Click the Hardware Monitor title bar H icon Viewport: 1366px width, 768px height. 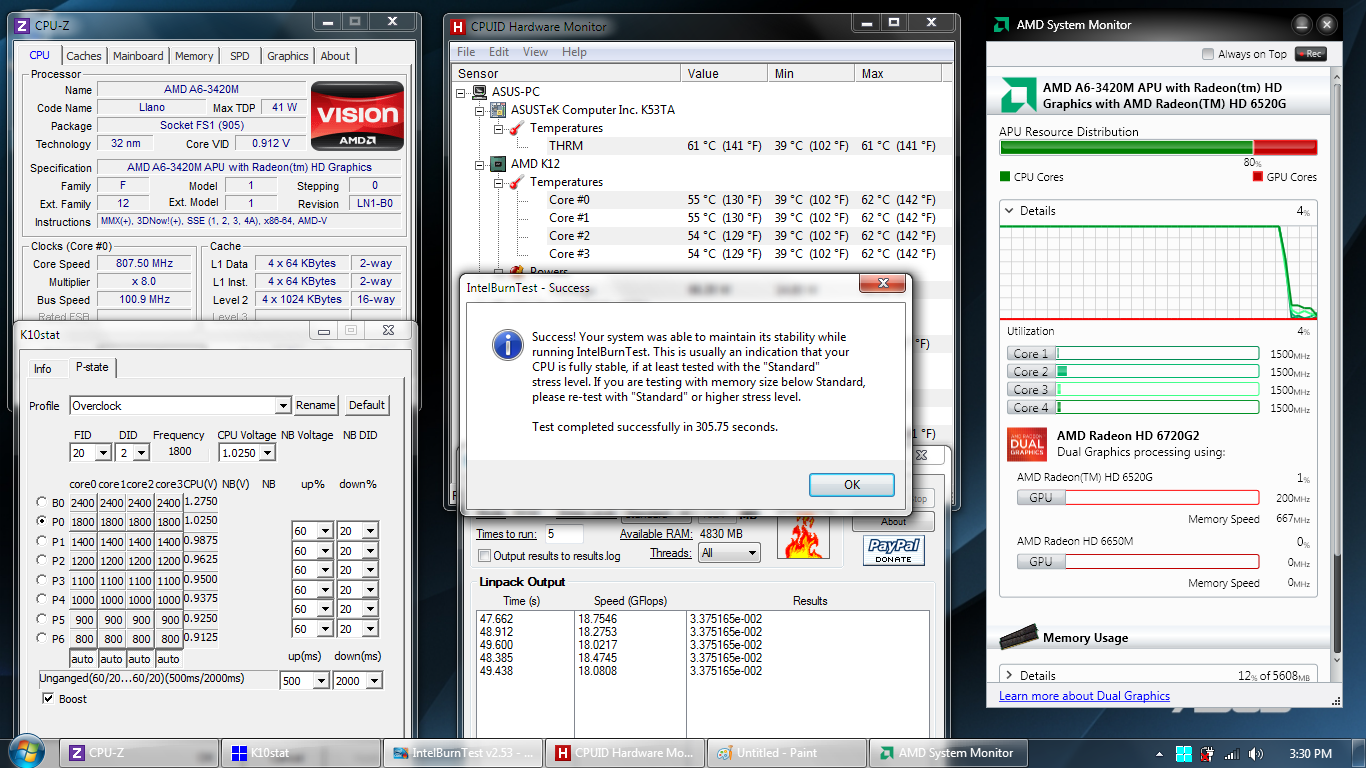click(458, 27)
